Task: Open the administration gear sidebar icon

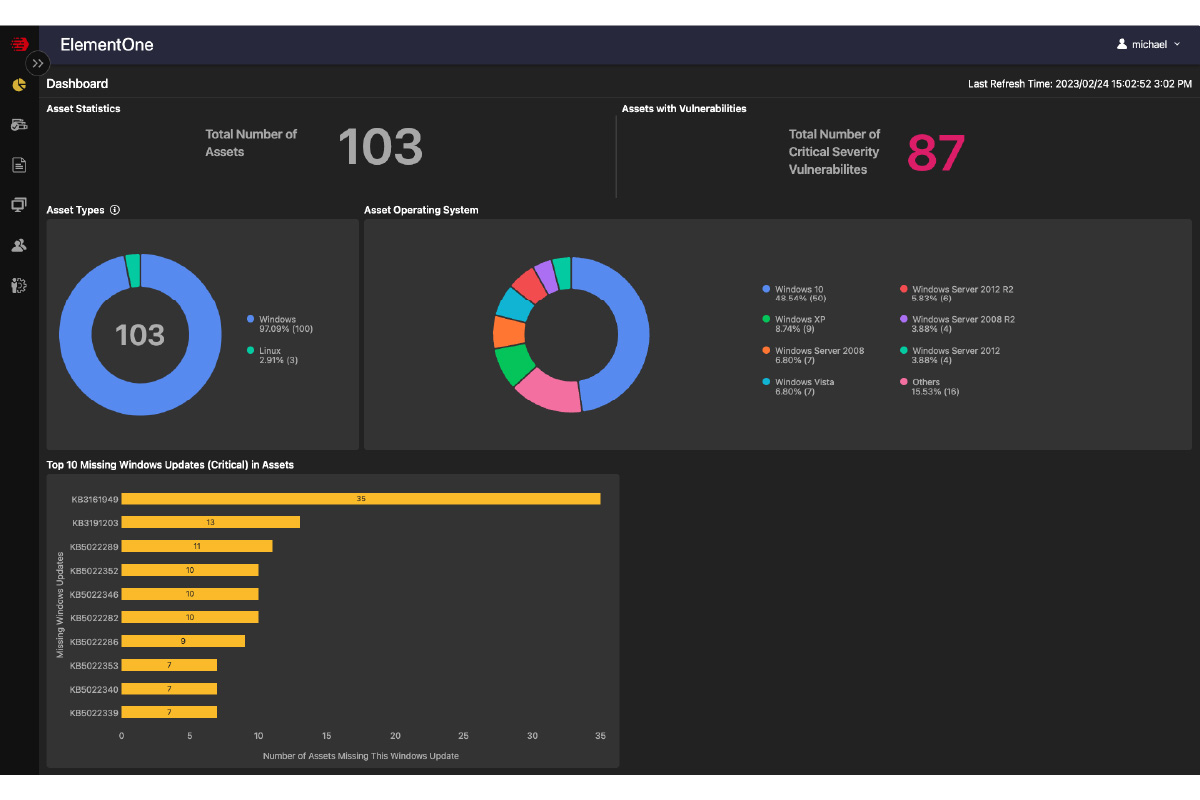Action: pos(19,285)
